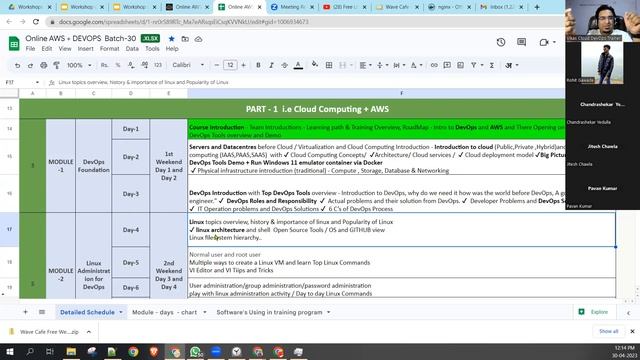Open WhatsApp from the taskbar
Screen dimensions: 640x360
pos(196,351)
